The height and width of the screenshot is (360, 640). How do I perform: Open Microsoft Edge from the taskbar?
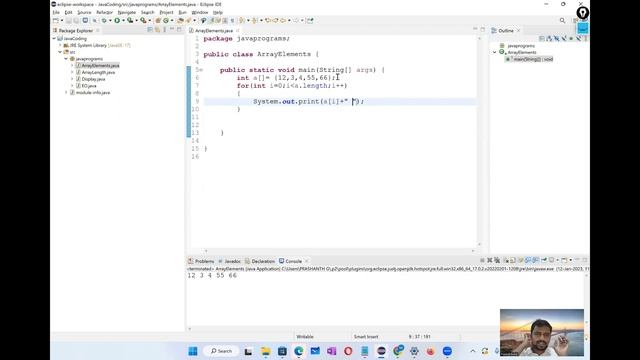[298, 351]
